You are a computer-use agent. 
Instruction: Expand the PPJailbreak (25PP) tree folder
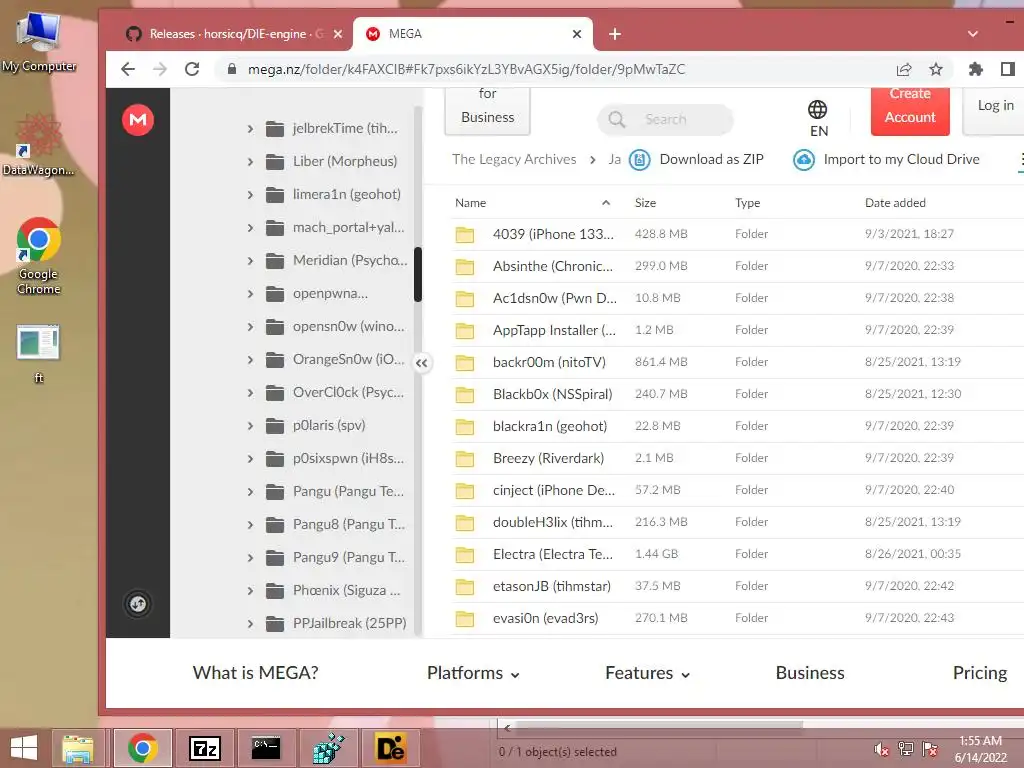click(250, 624)
